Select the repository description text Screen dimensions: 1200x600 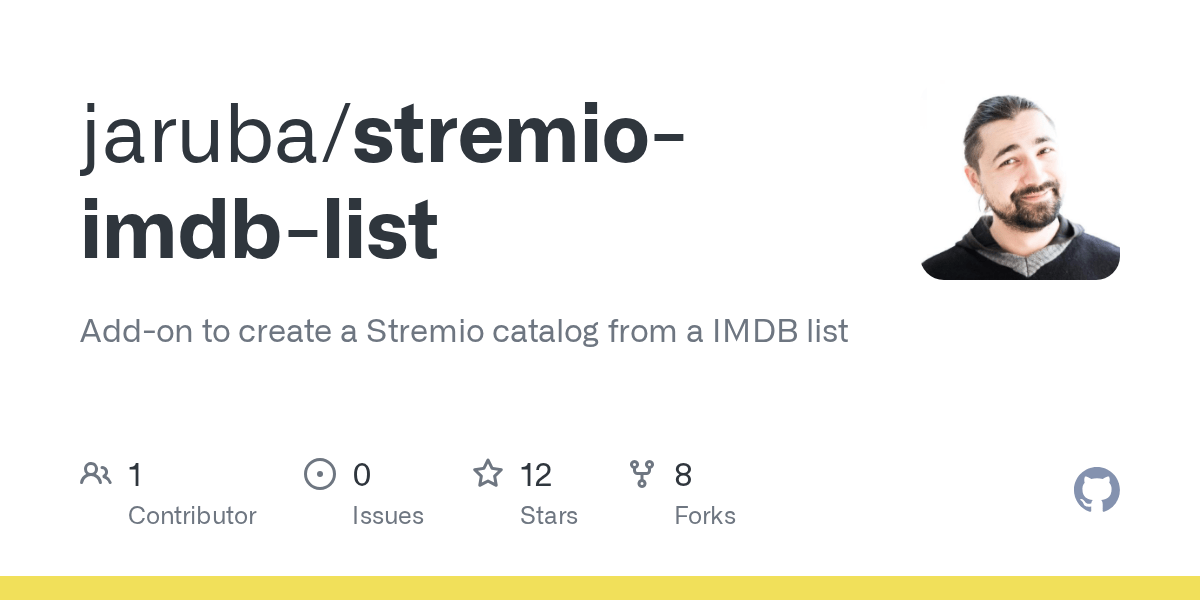point(464,331)
